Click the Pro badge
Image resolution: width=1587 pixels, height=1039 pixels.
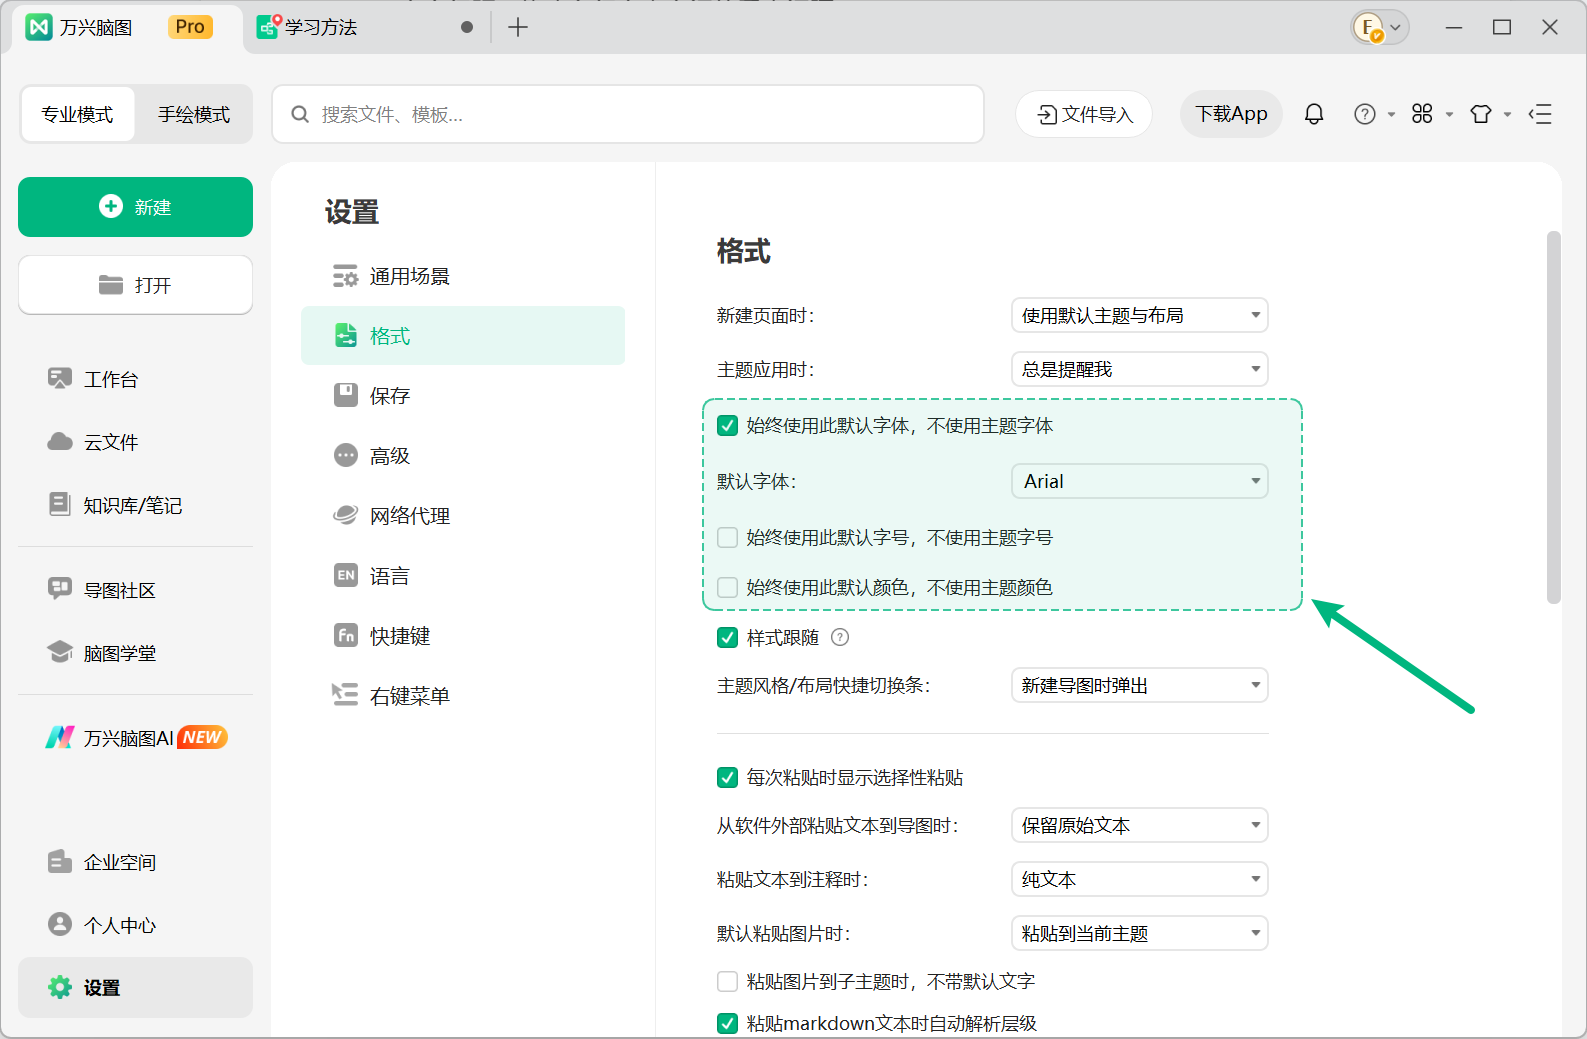pyautogui.click(x=190, y=27)
